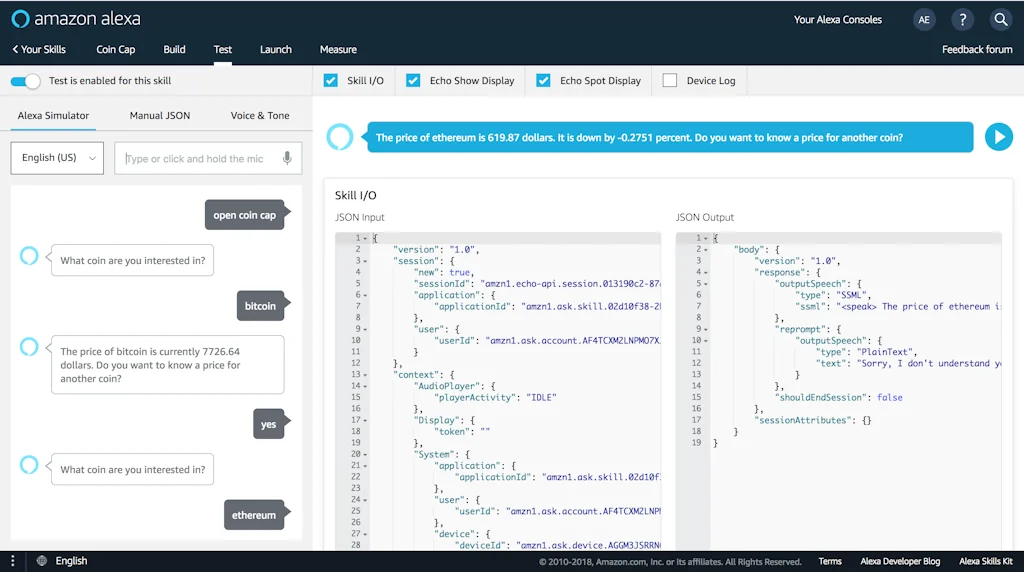1024x572 pixels.
Task: Open the Build menu tab
Action: click(x=174, y=49)
